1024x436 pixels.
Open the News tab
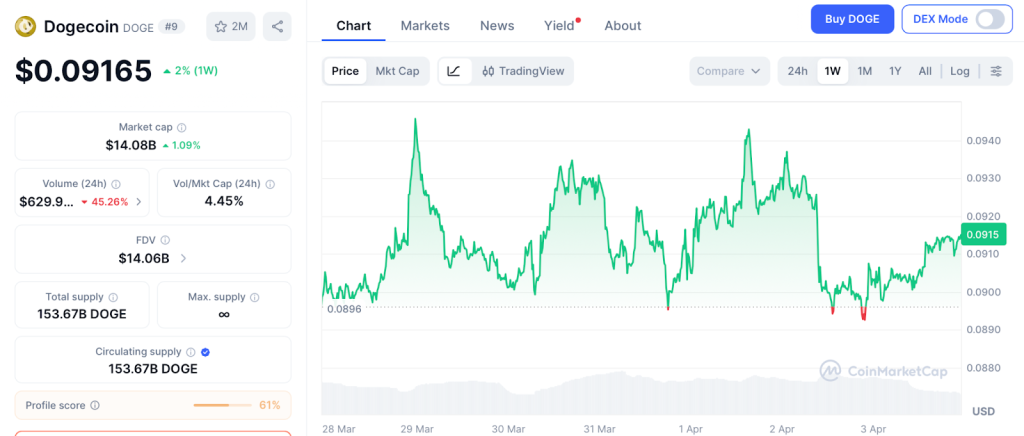(x=497, y=26)
